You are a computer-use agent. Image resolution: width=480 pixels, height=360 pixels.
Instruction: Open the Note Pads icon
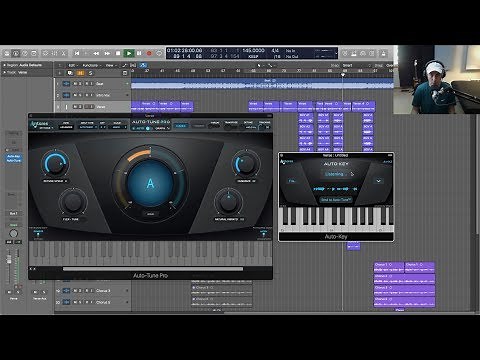[354, 53]
